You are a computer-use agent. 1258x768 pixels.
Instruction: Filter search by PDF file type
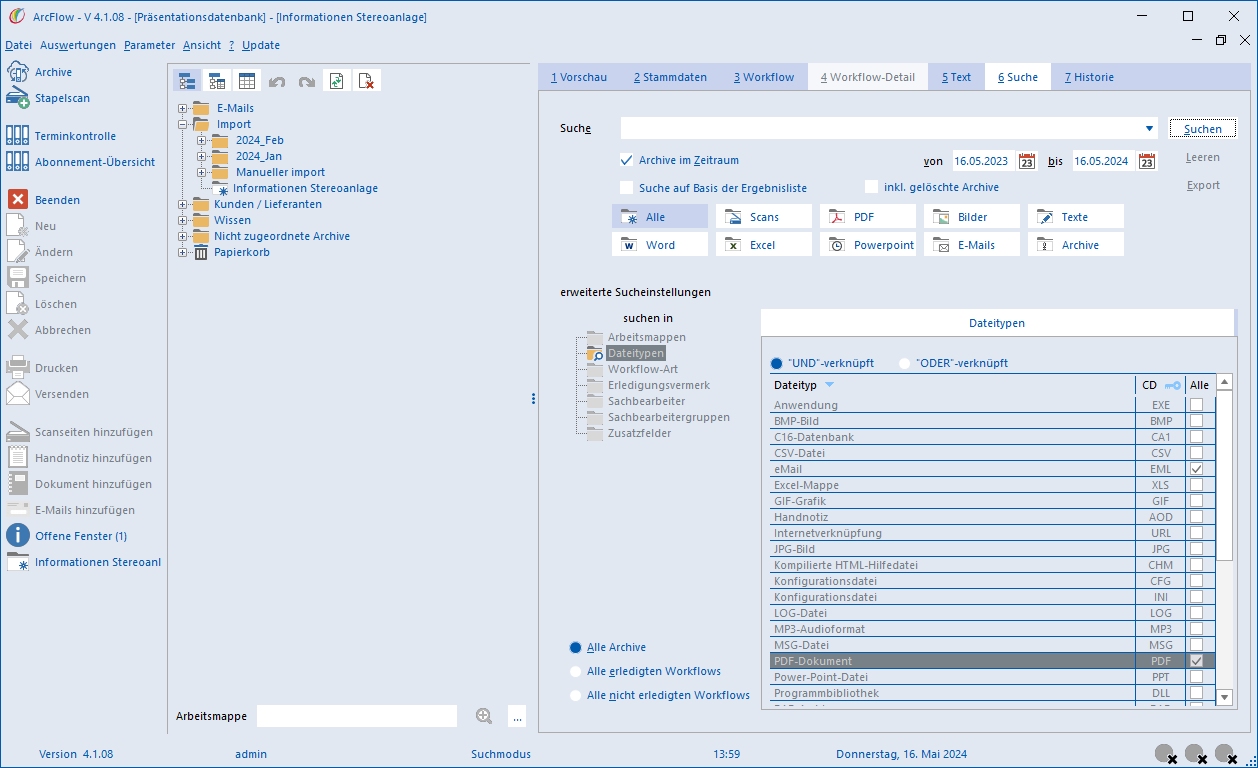868,217
